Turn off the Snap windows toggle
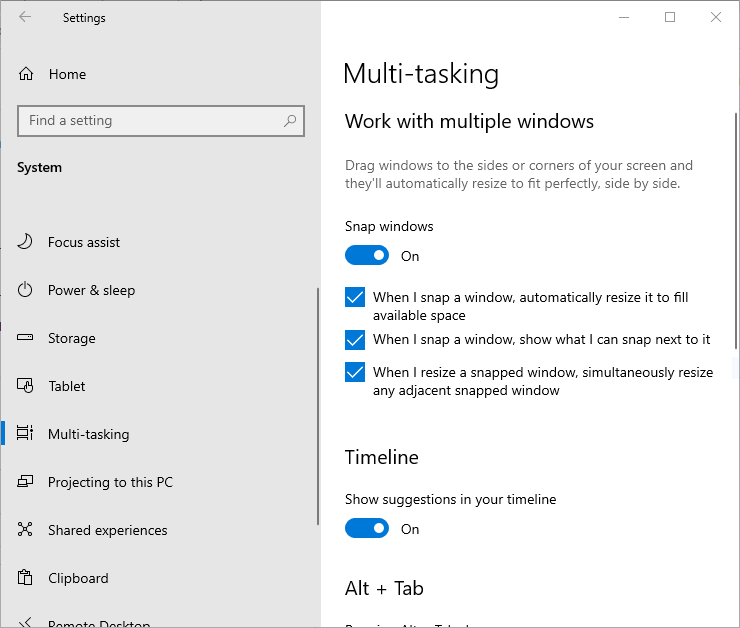 [x=367, y=256]
